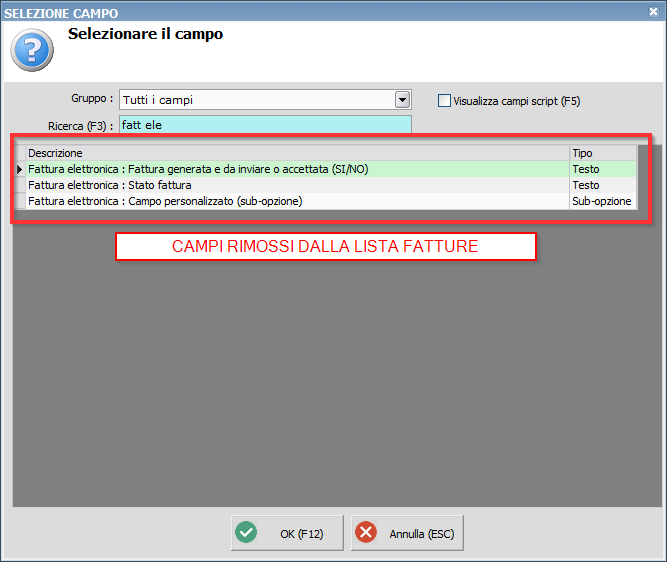
Task: Click the Tipo column header
Action: 603,153
